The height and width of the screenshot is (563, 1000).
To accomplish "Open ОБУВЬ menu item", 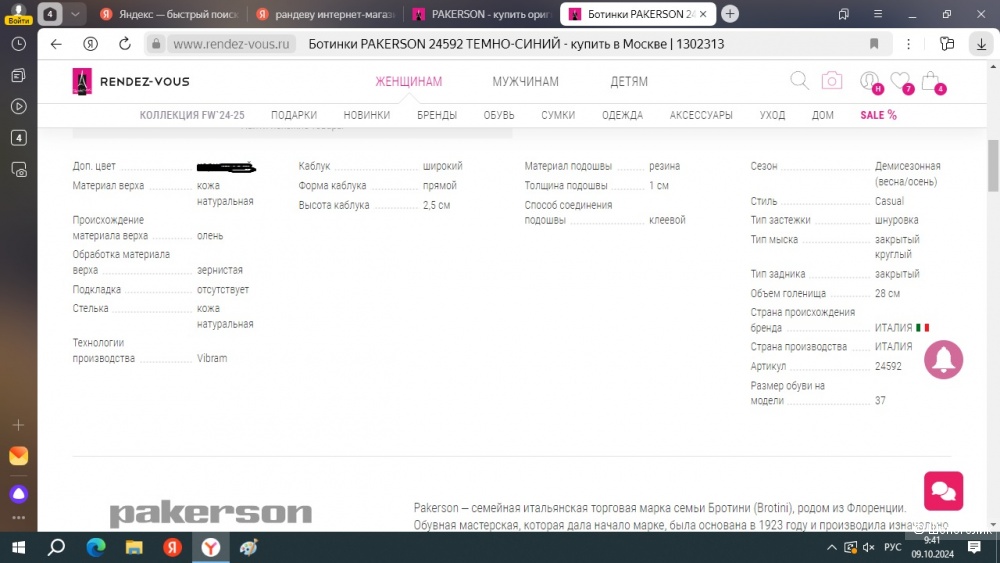I will [x=499, y=115].
